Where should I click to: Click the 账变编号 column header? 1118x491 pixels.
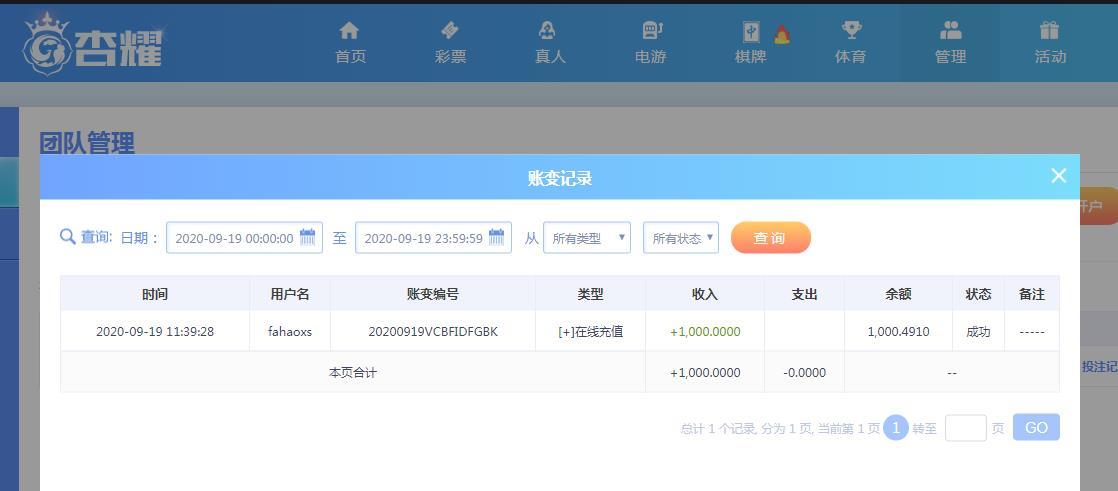pos(433,294)
